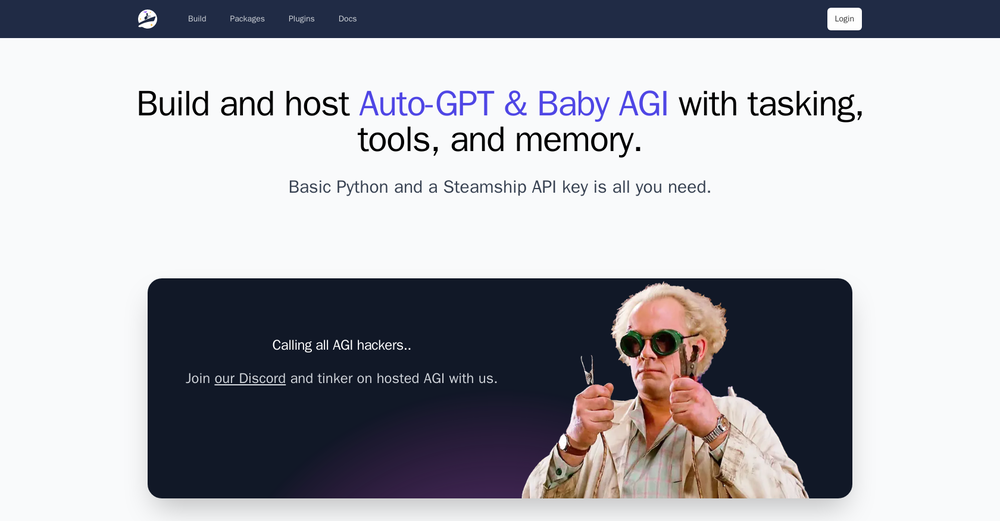Click the Steamship logo in the navbar
This screenshot has width=1000, height=521.
(147, 19)
